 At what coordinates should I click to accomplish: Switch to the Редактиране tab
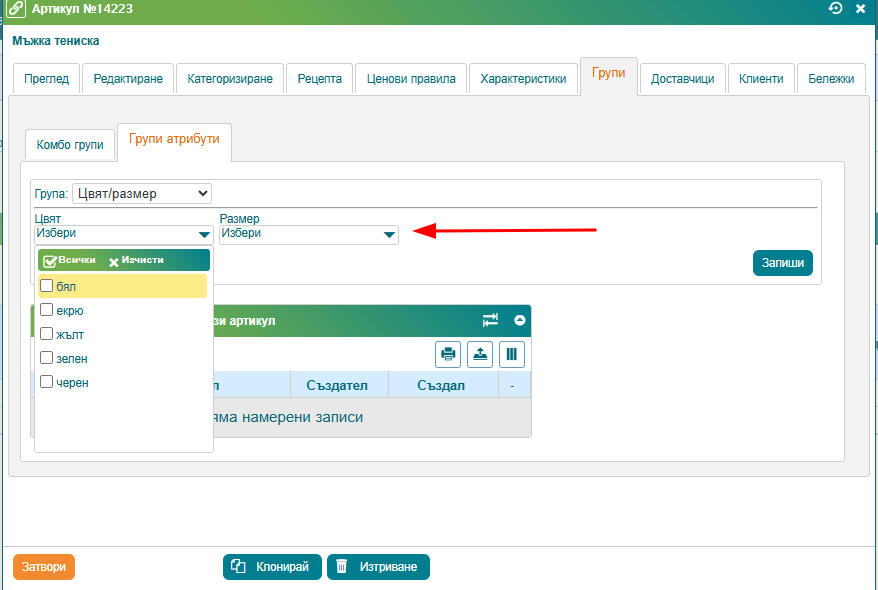coord(128,79)
